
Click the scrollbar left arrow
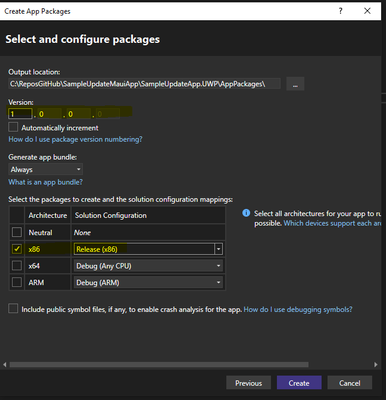[5, 365]
